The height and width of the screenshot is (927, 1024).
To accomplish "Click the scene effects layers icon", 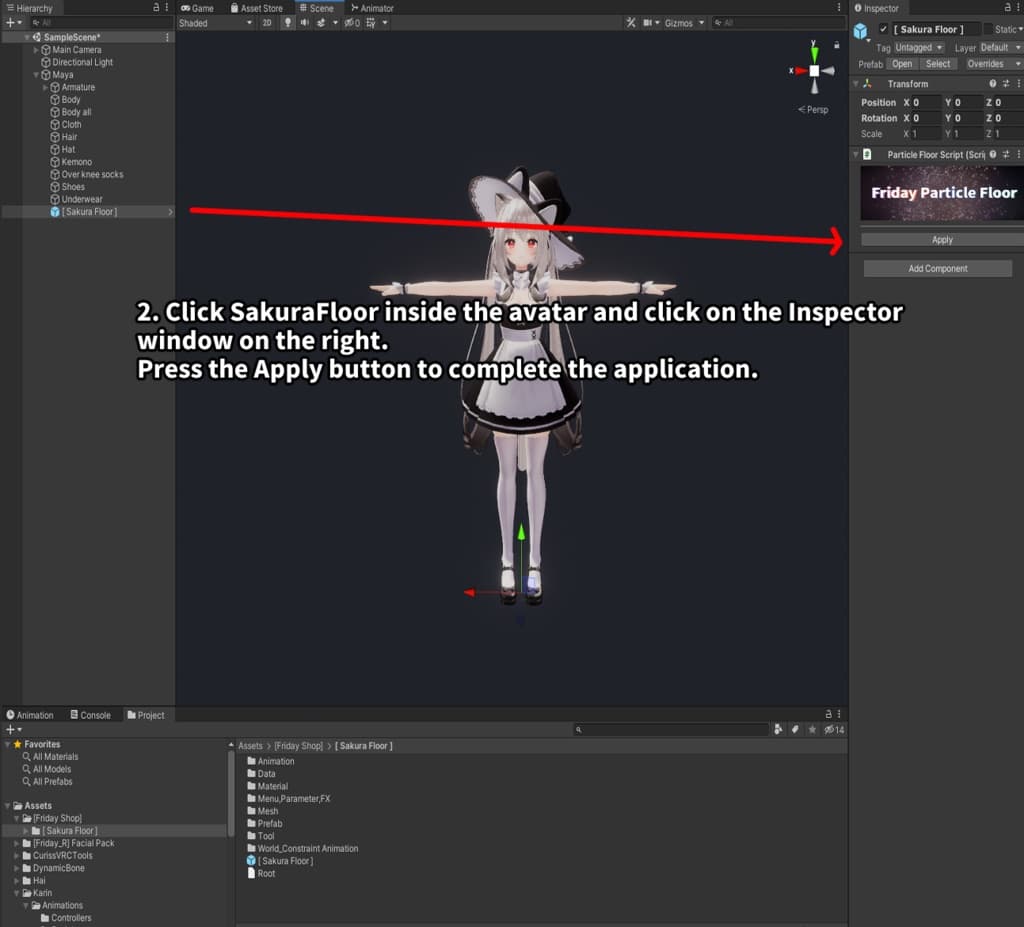I will (x=322, y=22).
